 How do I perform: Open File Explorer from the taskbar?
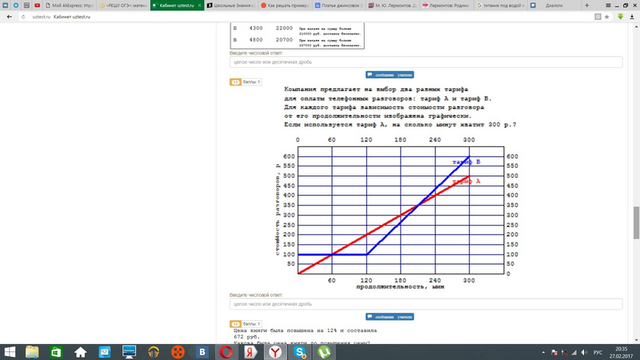(x=32, y=352)
